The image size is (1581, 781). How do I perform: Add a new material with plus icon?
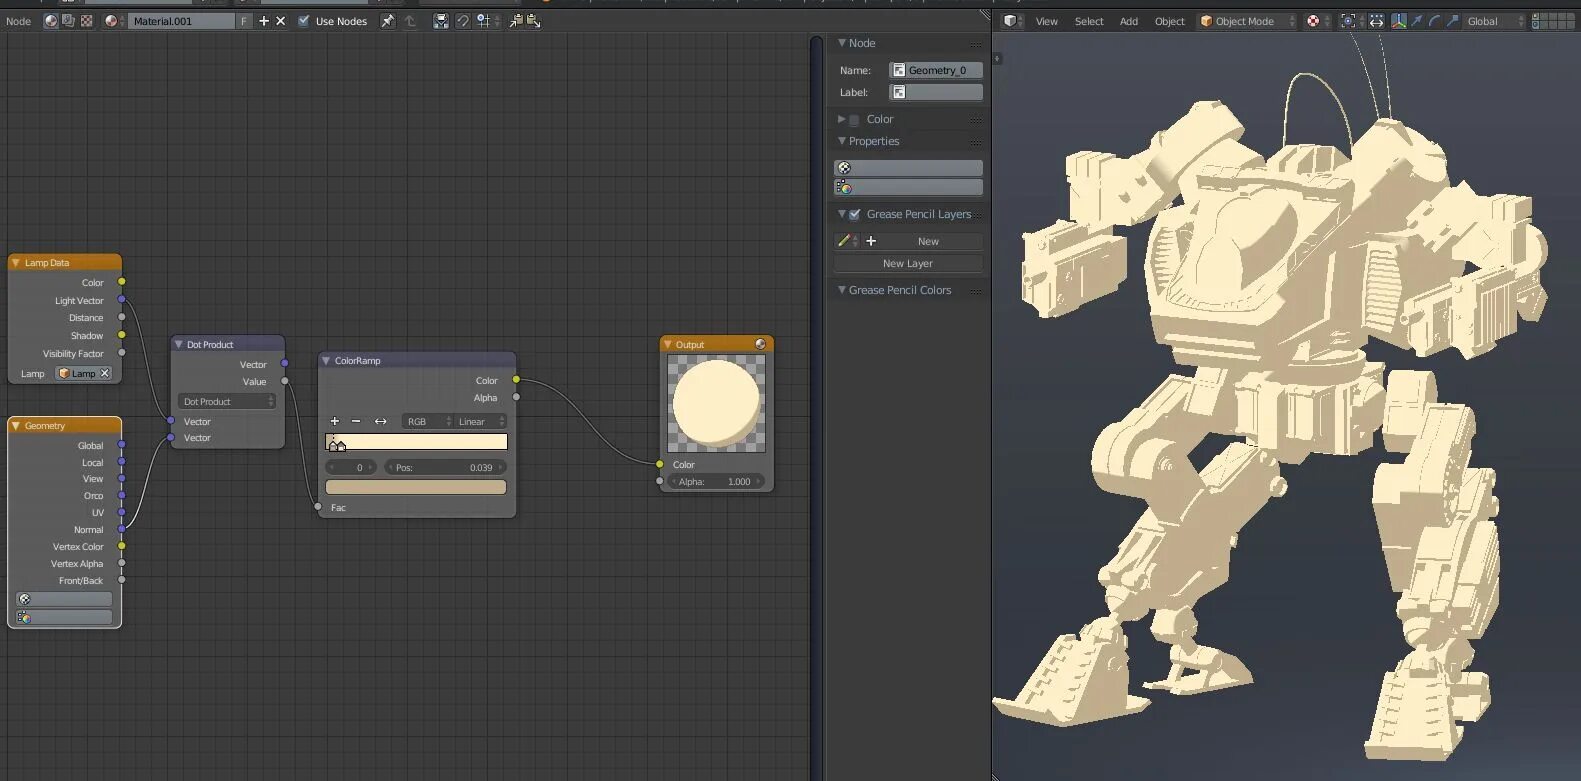coord(264,21)
